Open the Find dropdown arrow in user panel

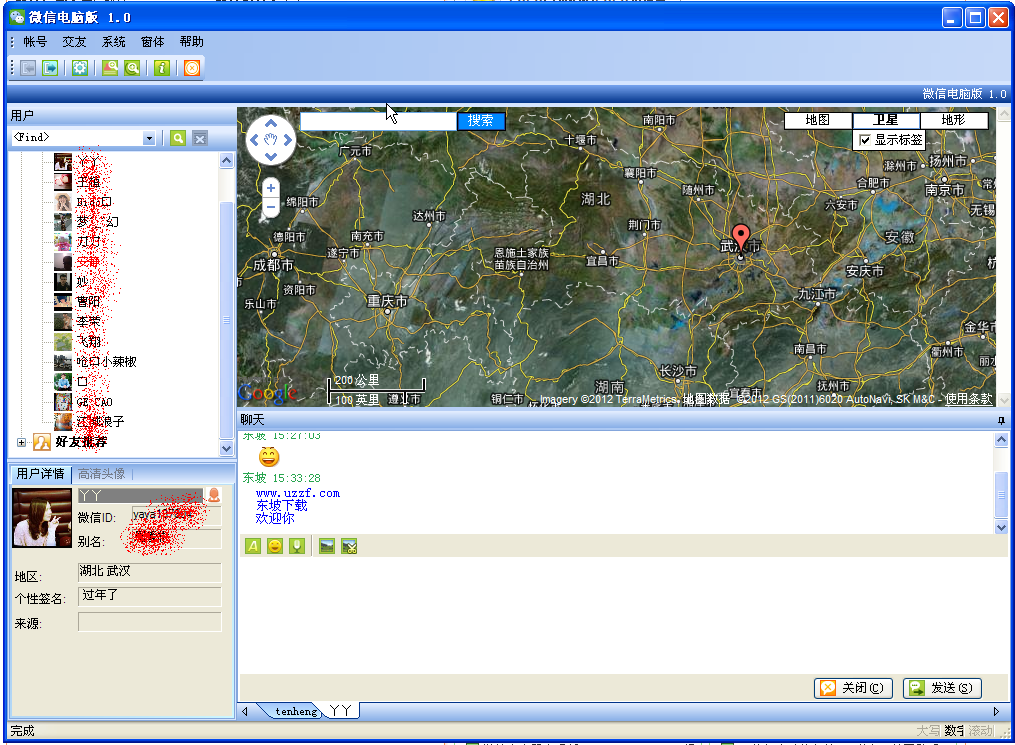pos(150,139)
